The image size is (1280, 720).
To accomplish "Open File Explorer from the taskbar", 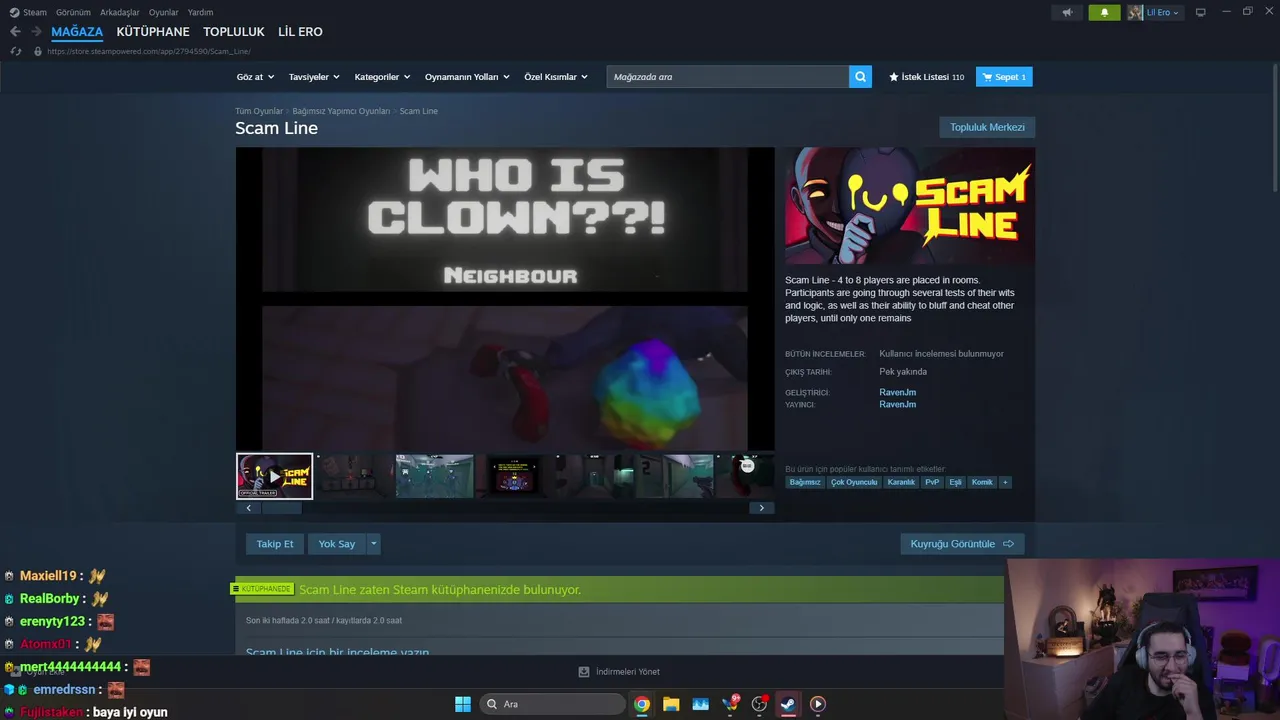I will click(671, 704).
